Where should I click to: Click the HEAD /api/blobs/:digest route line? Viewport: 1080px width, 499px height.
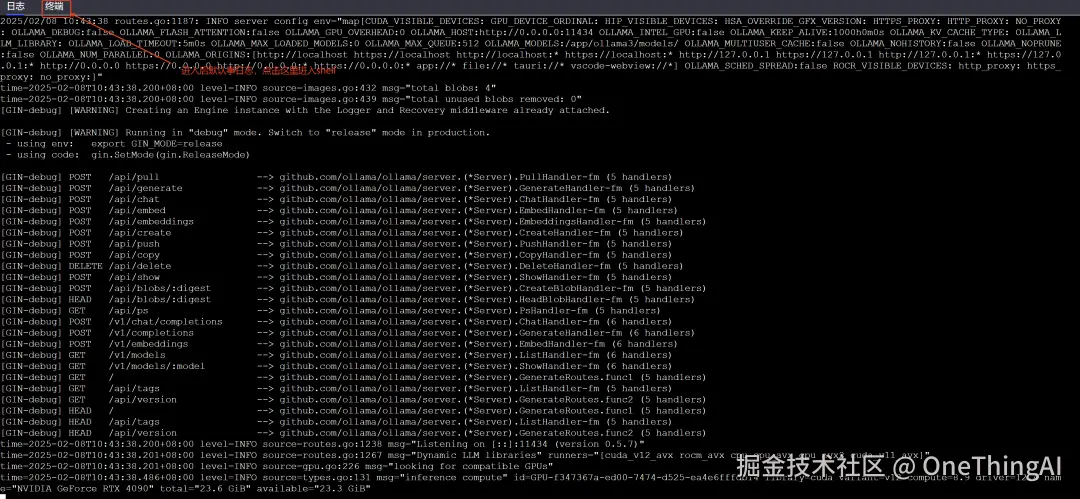pos(347,299)
